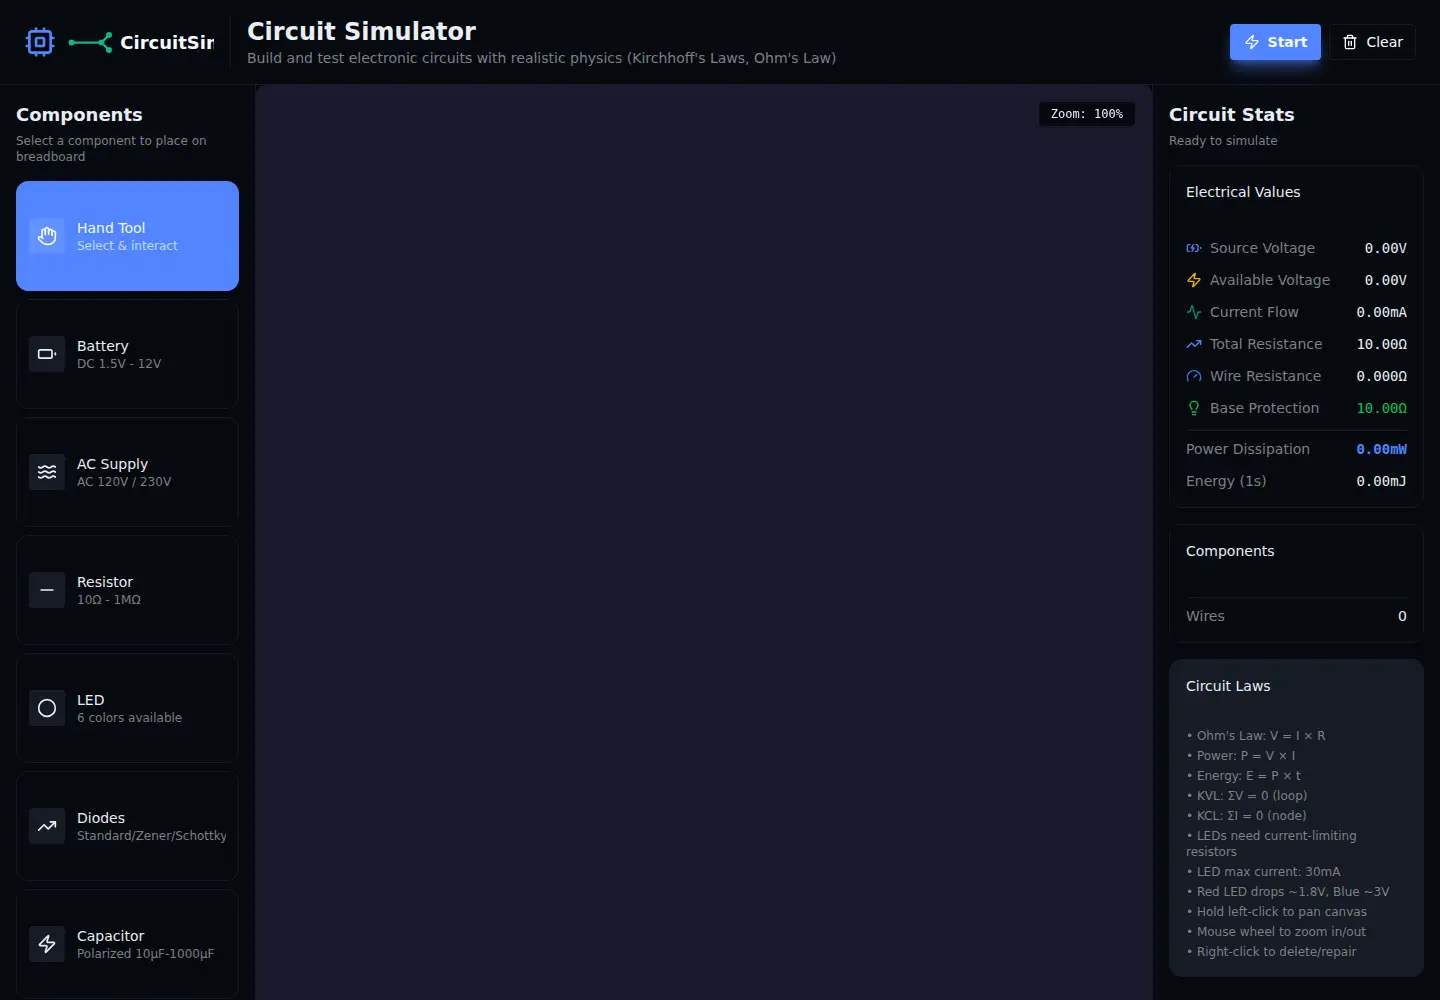Select the Diodes Standard/Zener/Schottky component

[127, 826]
